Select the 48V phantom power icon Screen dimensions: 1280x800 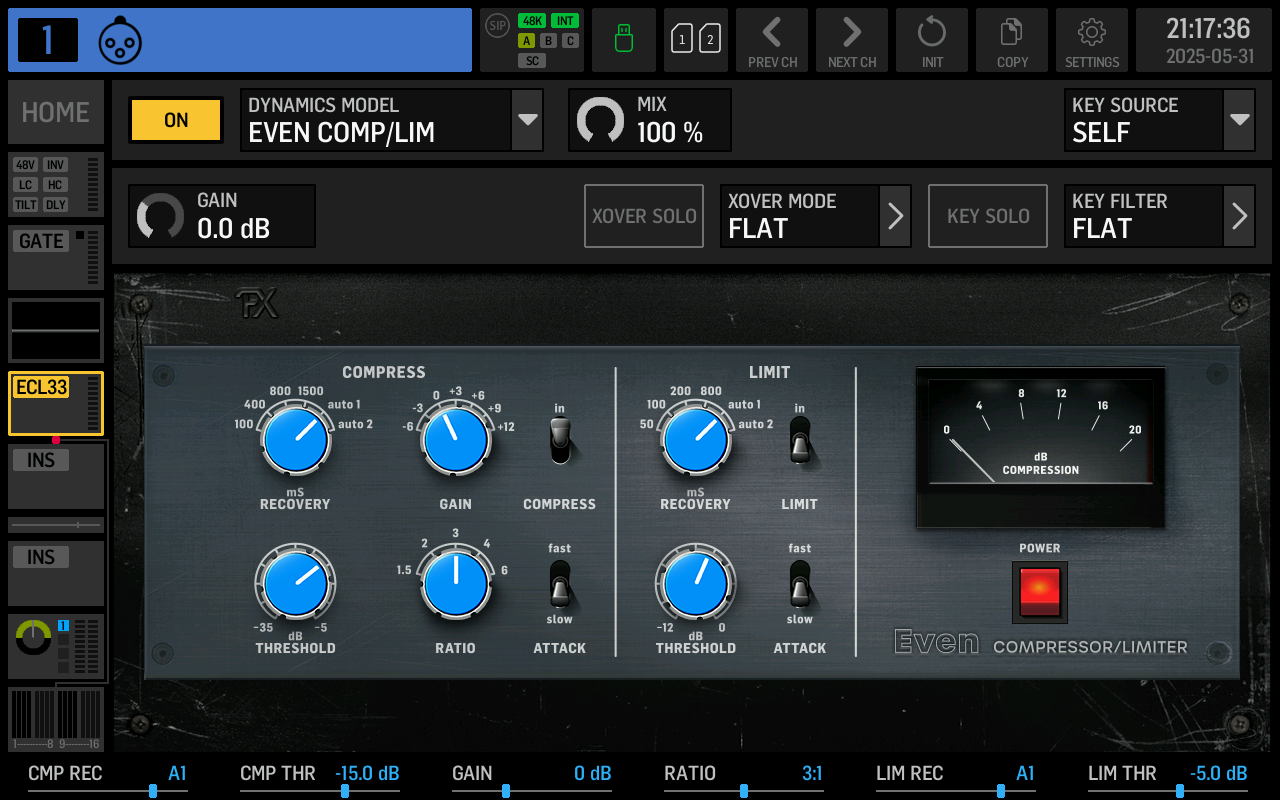coord(23,166)
